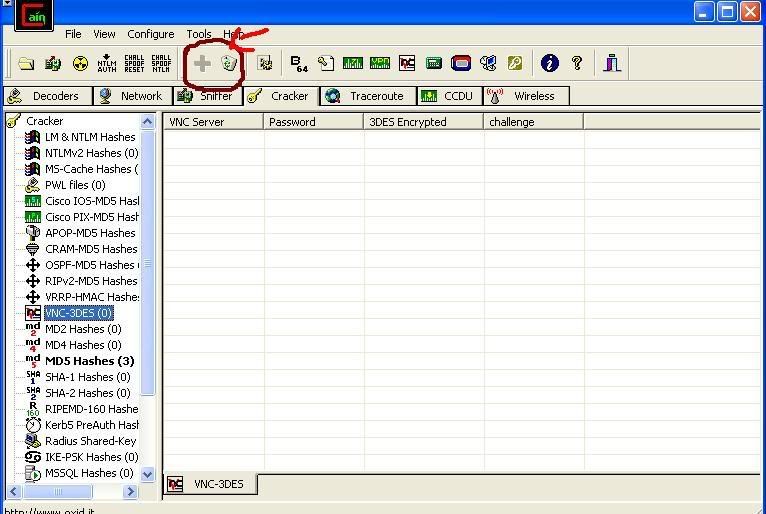The width and height of the screenshot is (766, 514).
Task: Select OSPF-MD5 Hashes entry
Action: pyautogui.click(x=92, y=265)
